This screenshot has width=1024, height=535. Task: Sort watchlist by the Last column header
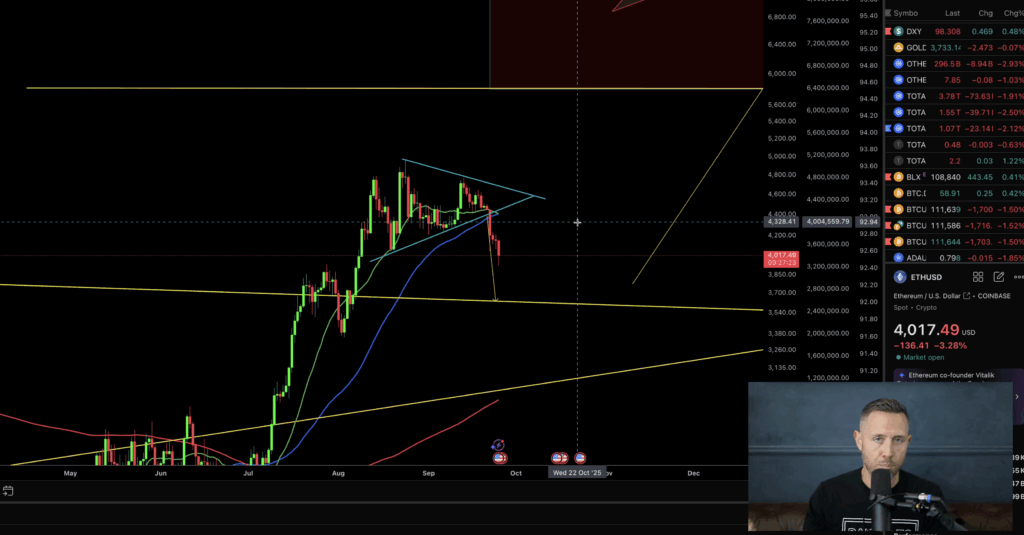[952, 13]
